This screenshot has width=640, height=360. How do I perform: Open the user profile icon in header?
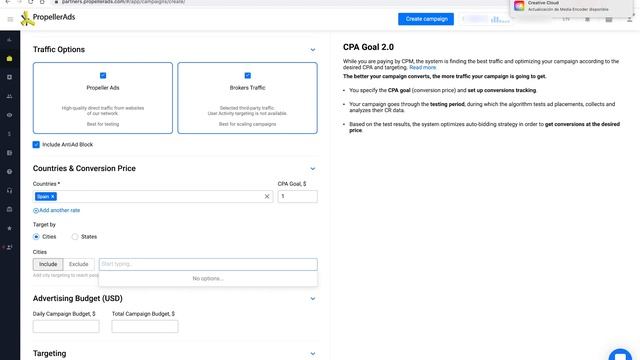click(x=629, y=19)
